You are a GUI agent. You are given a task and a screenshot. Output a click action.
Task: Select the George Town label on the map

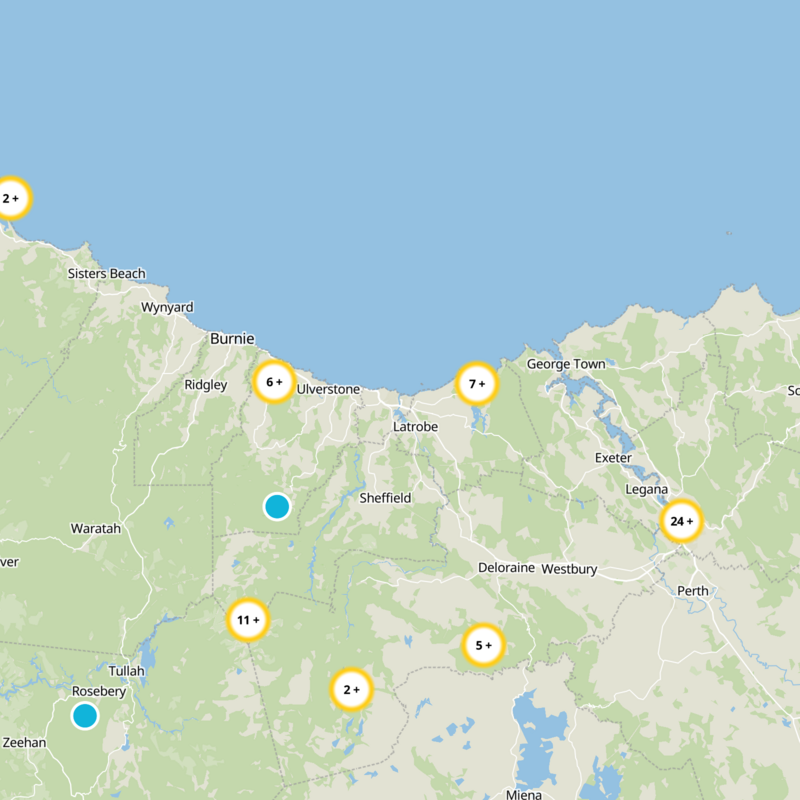568,364
